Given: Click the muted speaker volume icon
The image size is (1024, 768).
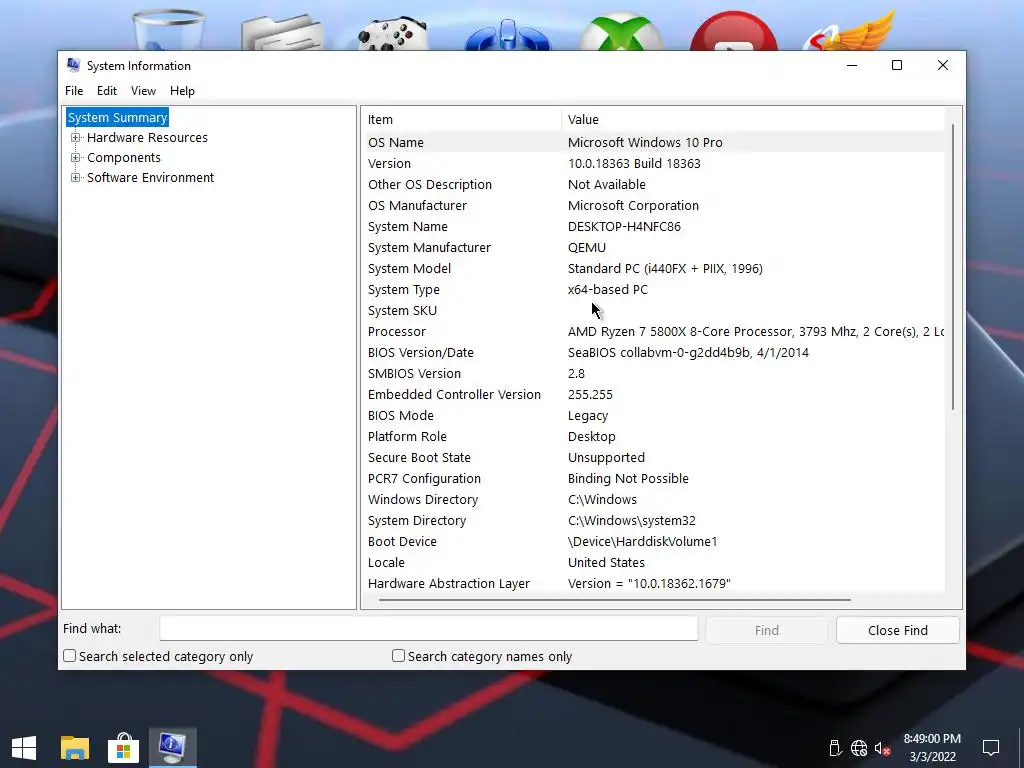Looking at the screenshot, I should click(x=882, y=748).
